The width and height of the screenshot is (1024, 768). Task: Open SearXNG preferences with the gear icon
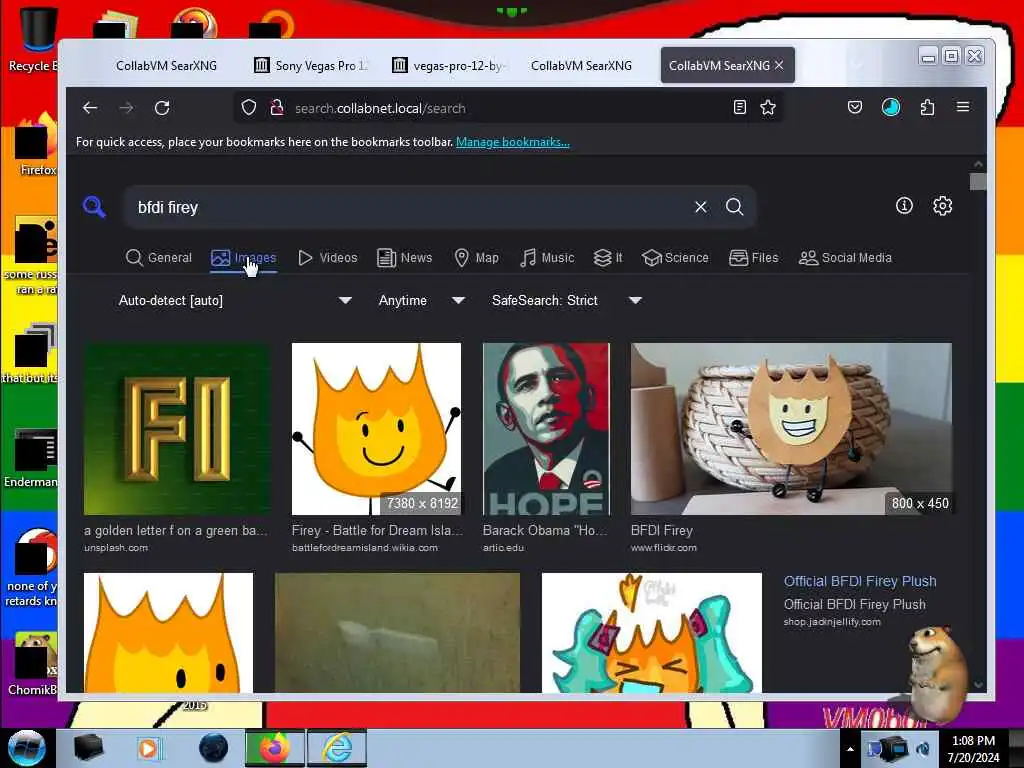(942, 206)
